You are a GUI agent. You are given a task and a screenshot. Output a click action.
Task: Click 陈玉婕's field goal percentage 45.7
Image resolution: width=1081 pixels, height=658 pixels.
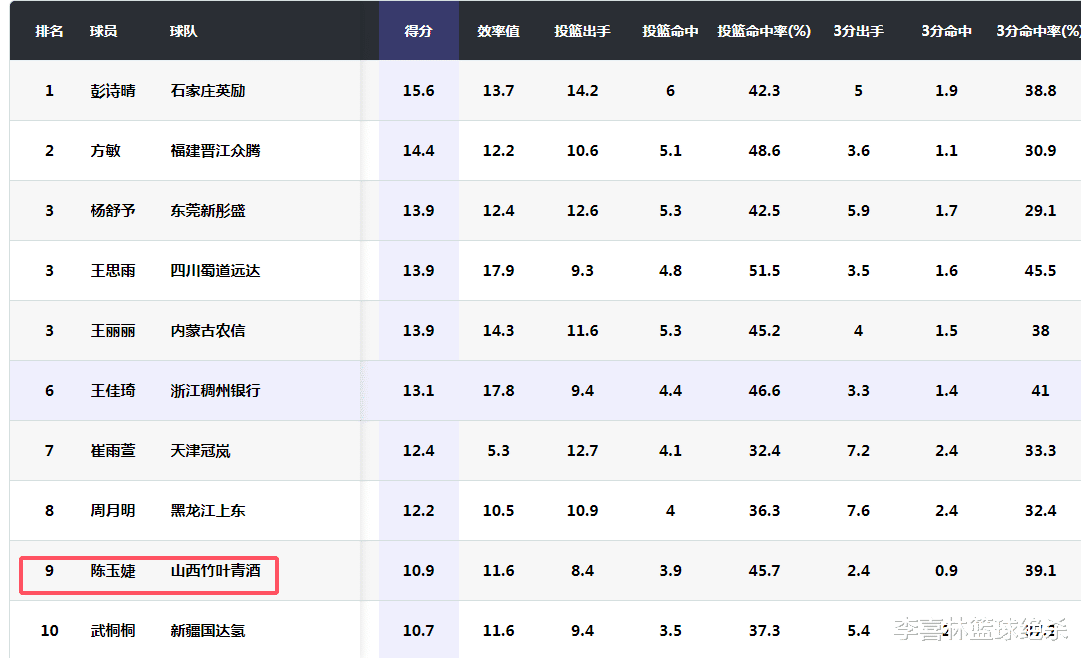click(x=765, y=571)
